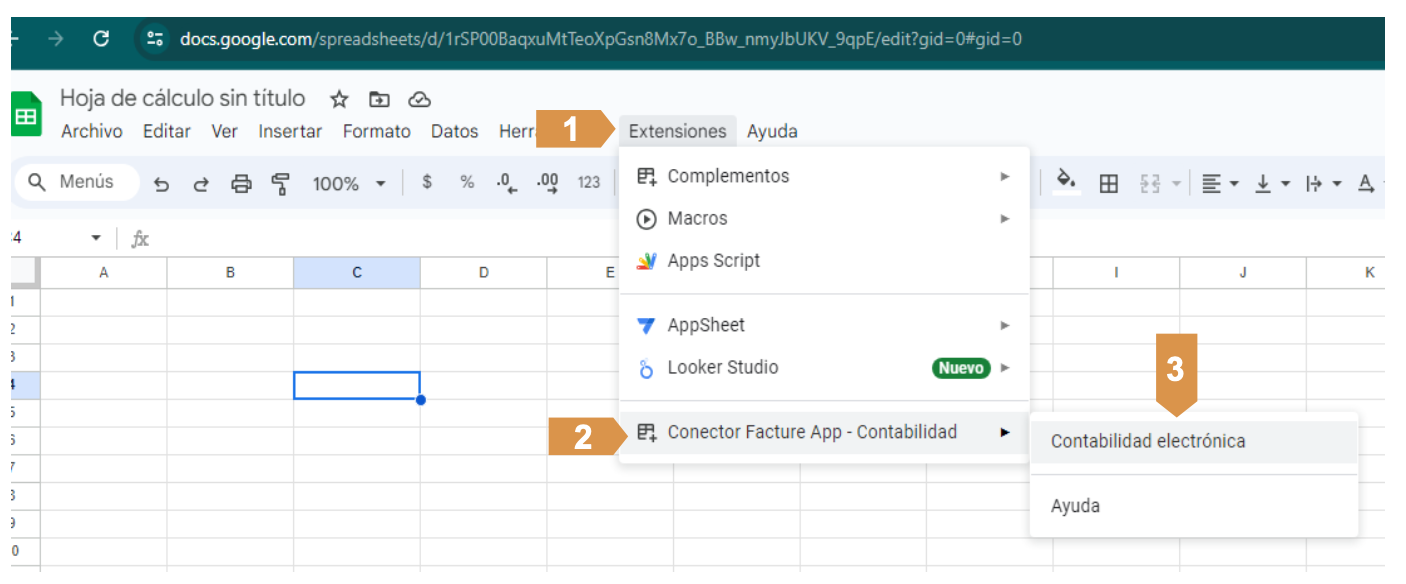Click the fill color bucket
The image size is (1406, 584).
[1067, 183]
